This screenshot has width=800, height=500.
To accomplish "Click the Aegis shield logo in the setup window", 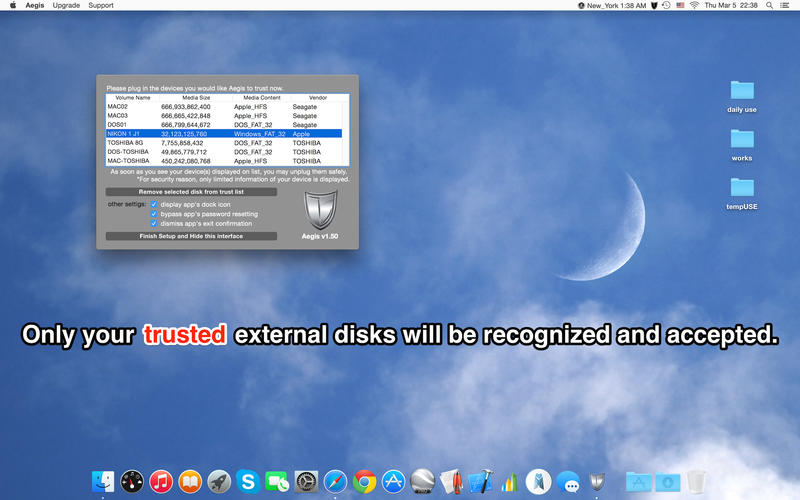I will point(318,208).
